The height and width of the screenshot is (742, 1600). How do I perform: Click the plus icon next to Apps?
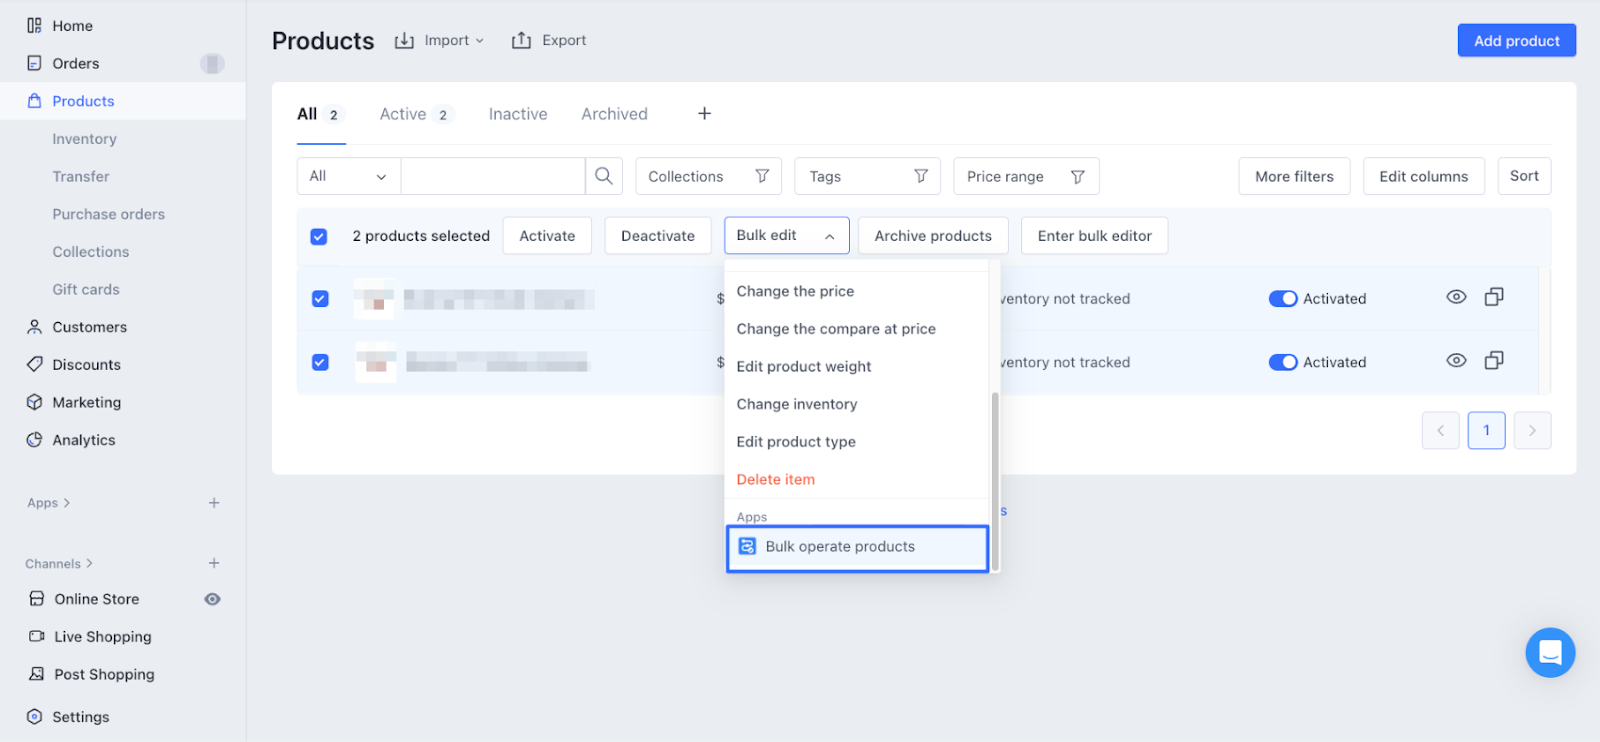214,503
